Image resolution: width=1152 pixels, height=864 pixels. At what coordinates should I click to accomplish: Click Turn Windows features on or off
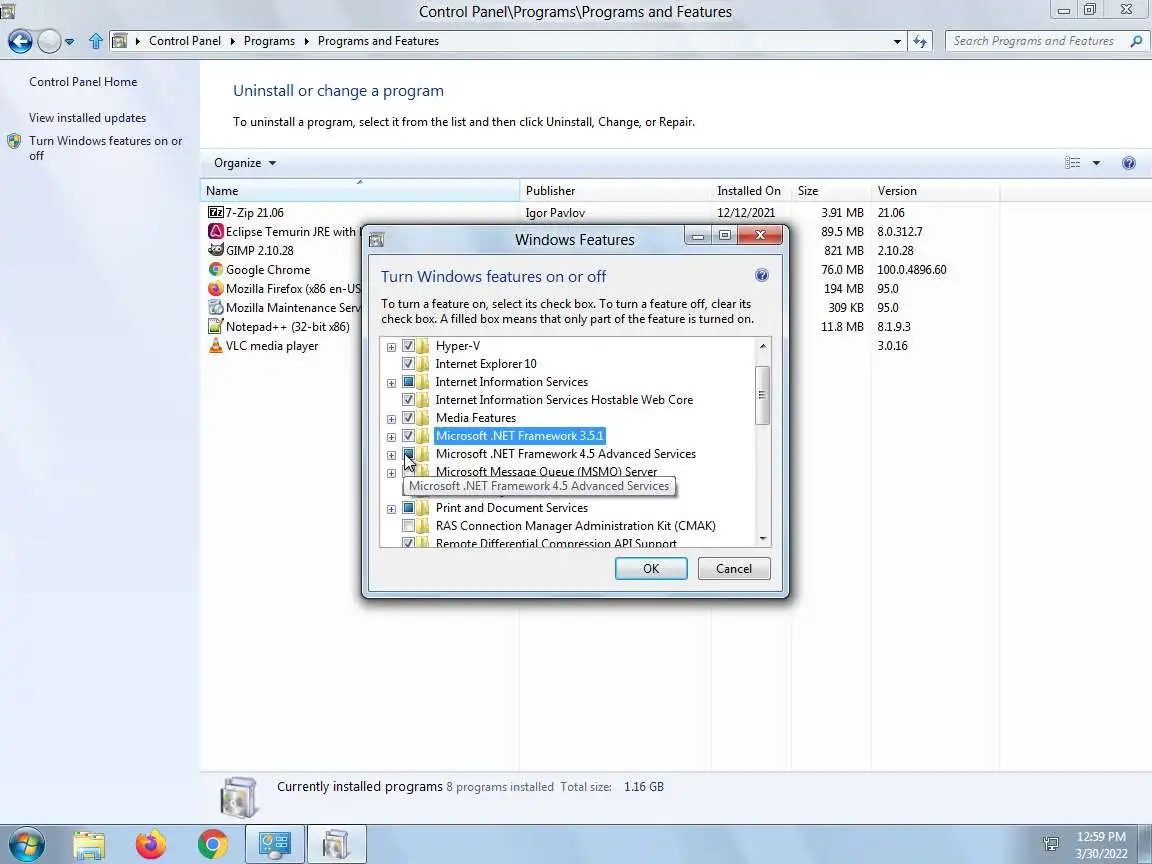[106, 148]
